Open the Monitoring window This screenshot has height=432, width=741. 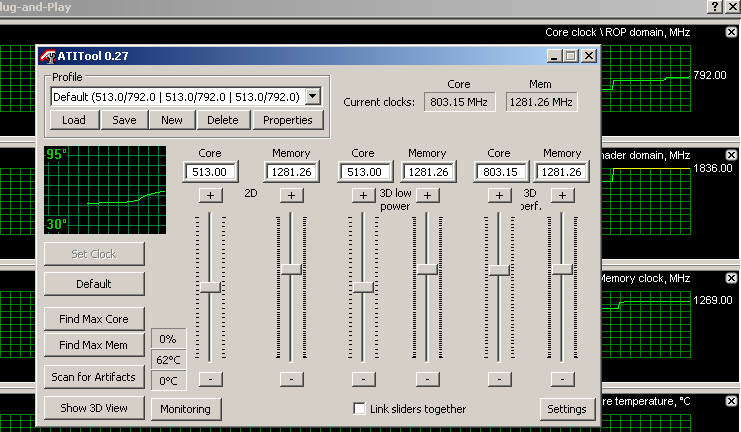pos(186,409)
